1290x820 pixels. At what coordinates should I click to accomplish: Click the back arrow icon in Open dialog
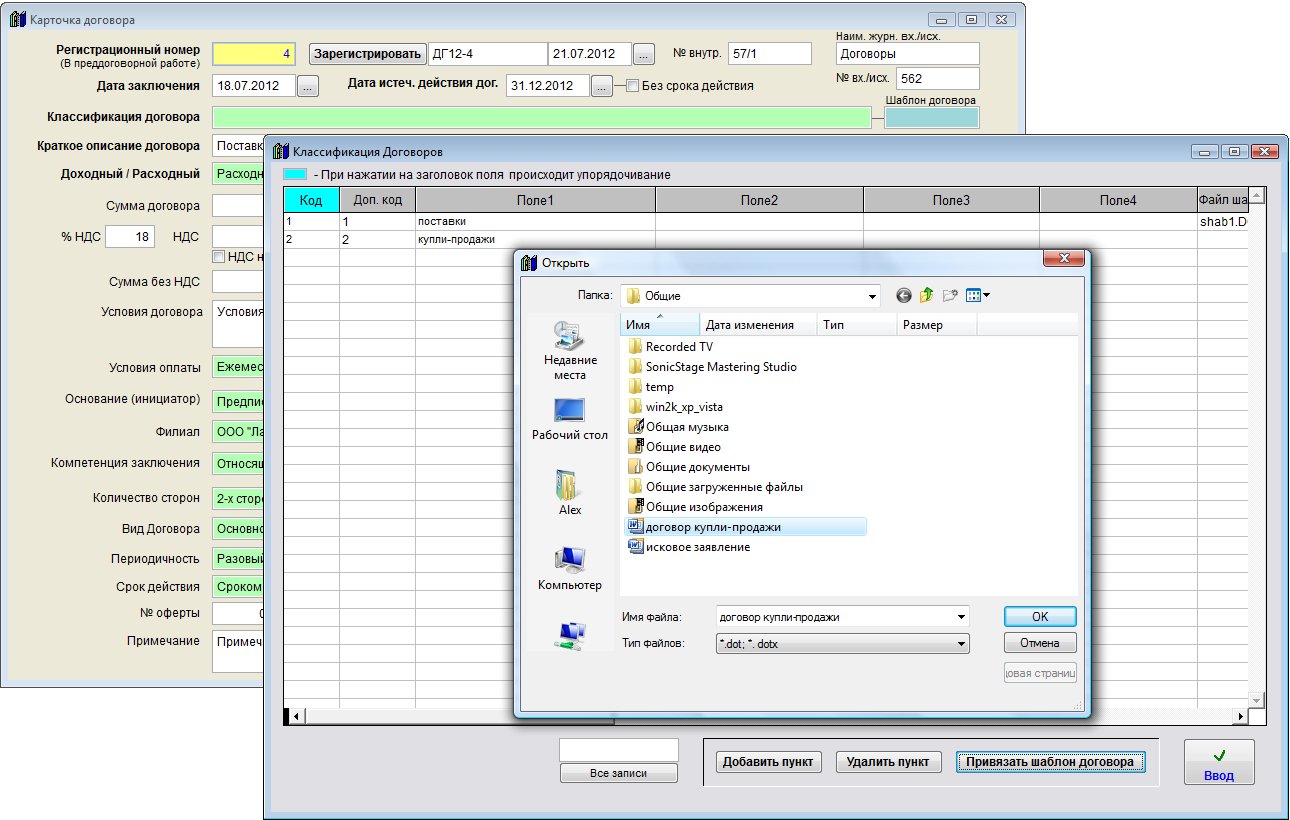pyautogui.click(x=904, y=296)
